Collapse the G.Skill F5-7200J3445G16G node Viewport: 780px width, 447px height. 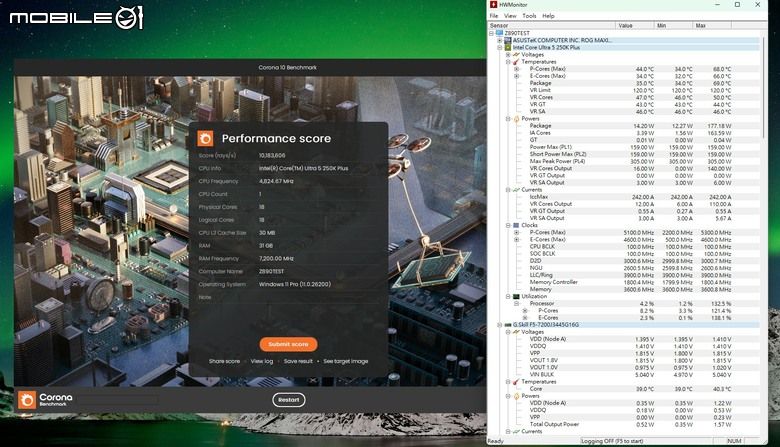(499, 325)
